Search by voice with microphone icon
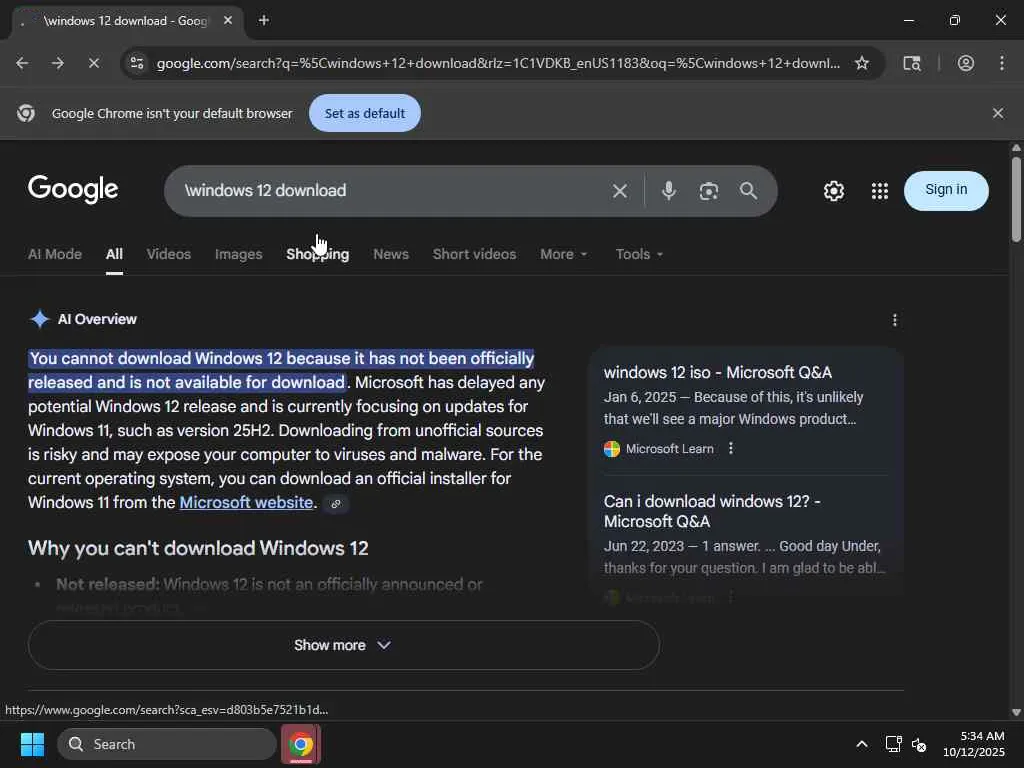 (x=669, y=191)
